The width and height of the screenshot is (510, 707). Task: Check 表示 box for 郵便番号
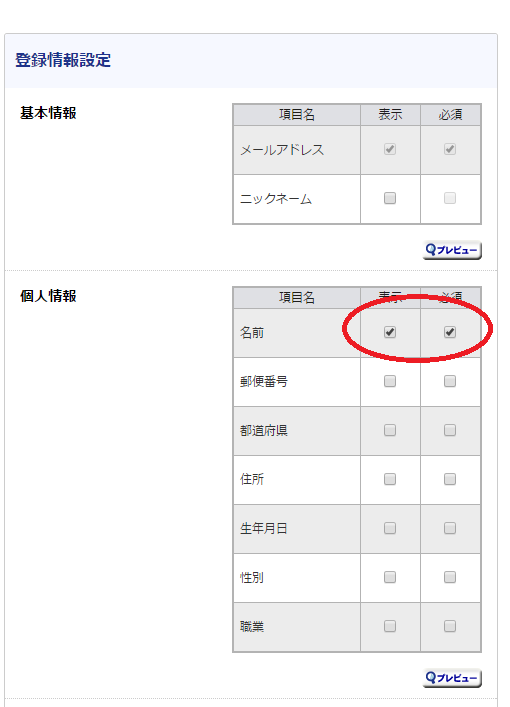[390, 381]
